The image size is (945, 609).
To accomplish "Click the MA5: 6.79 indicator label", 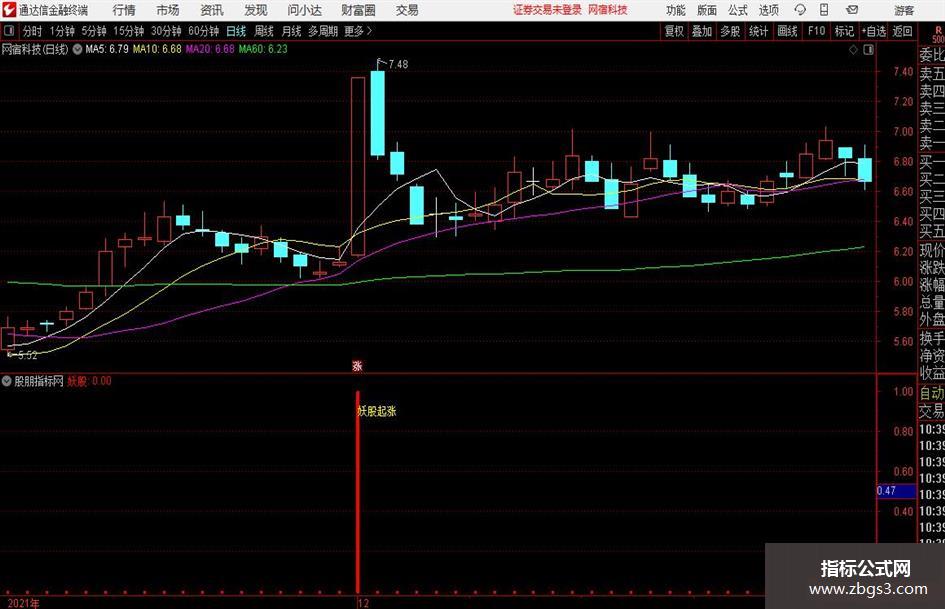I will (107, 49).
